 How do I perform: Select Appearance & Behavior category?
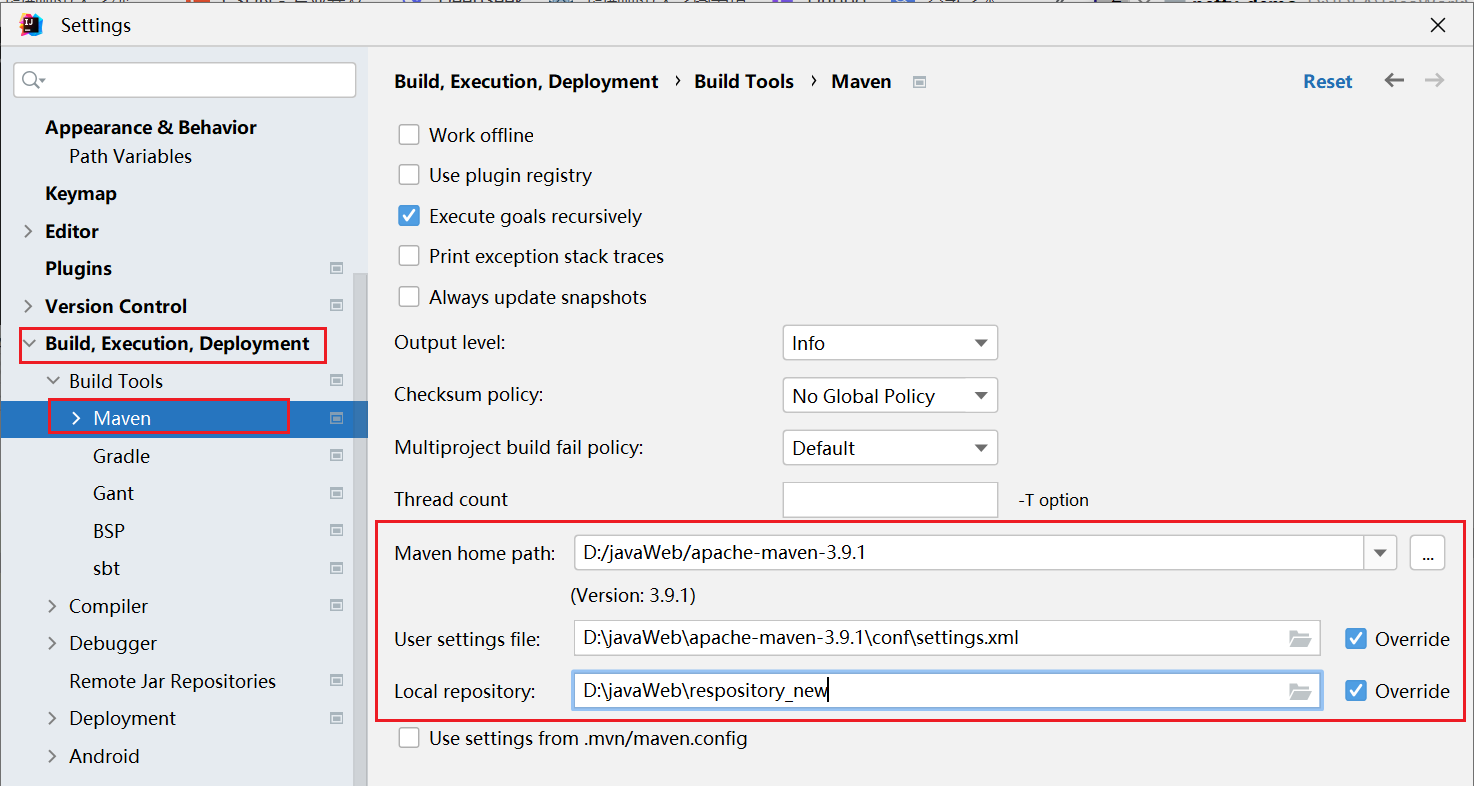coord(151,127)
